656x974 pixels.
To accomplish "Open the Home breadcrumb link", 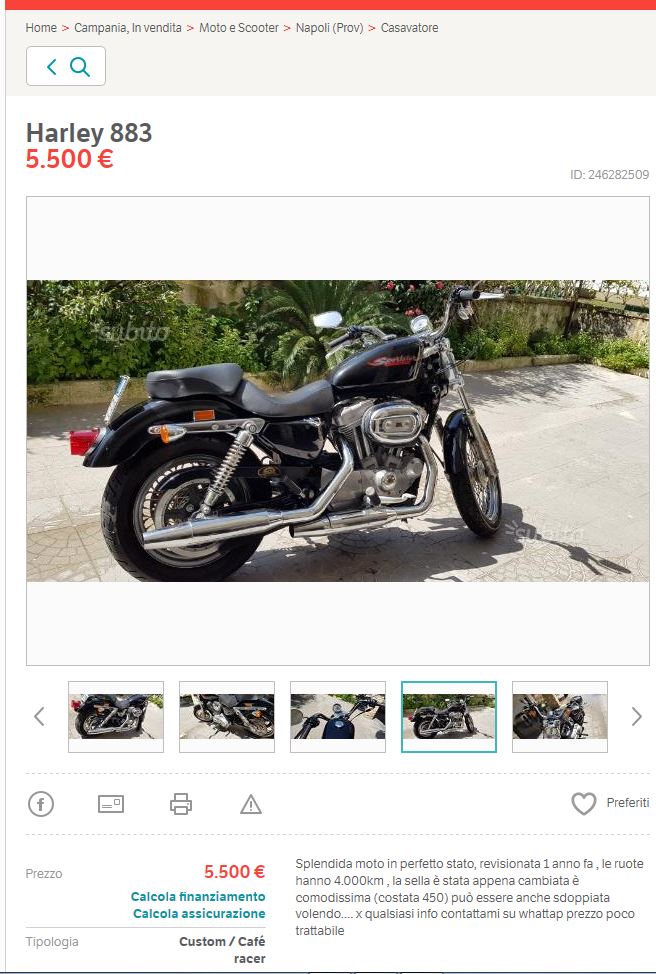I will click(x=41, y=28).
